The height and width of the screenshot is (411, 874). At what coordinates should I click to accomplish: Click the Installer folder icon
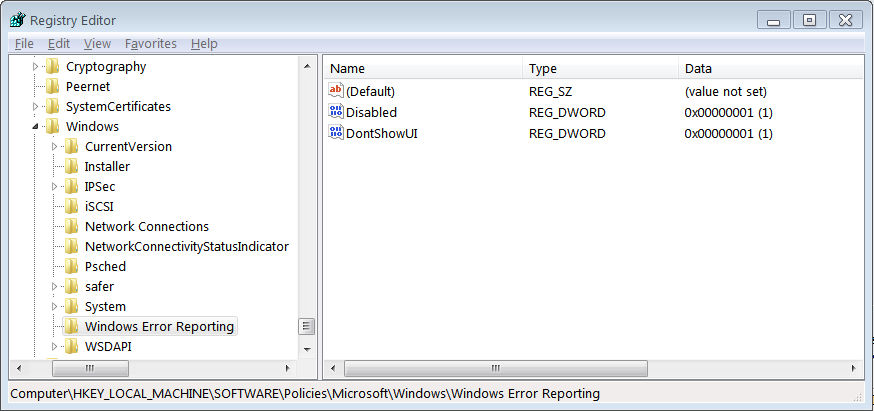pos(71,167)
